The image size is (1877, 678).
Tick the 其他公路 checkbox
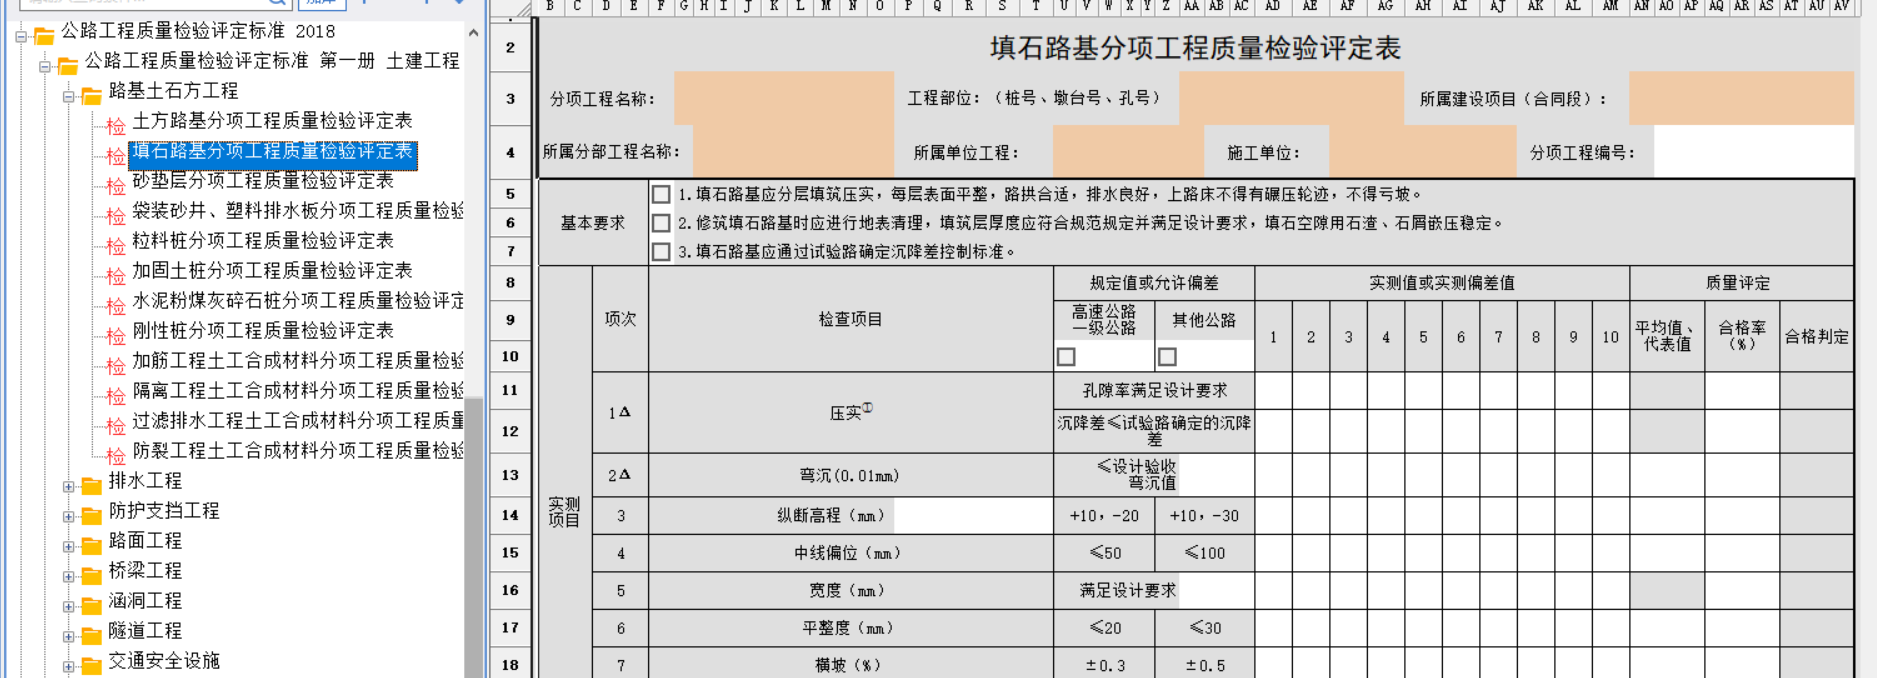[x=1167, y=357]
